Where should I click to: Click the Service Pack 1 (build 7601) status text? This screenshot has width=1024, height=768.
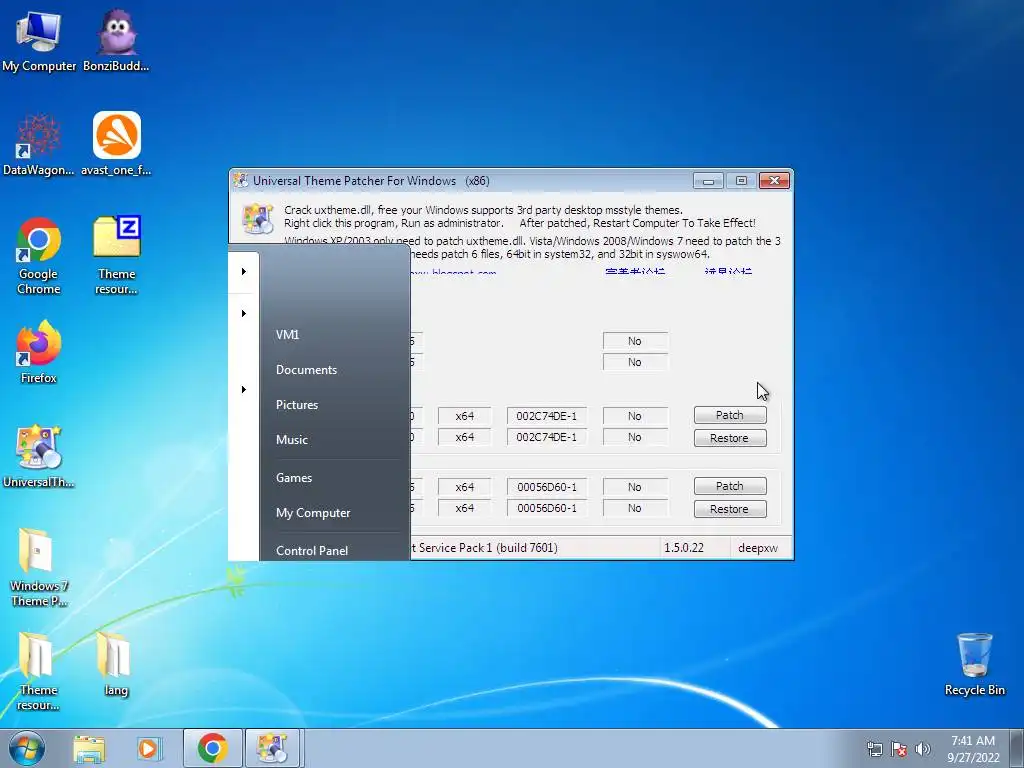click(487, 548)
